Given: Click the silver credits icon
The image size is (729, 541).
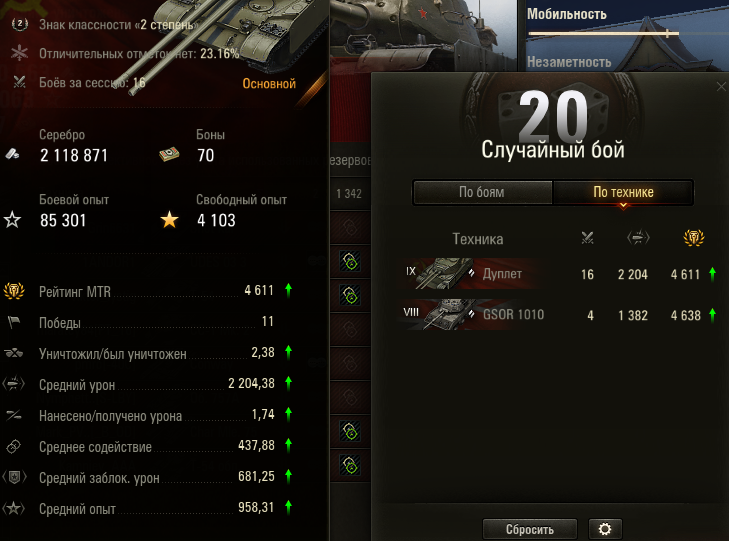Looking at the screenshot, I should (x=13, y=154).
